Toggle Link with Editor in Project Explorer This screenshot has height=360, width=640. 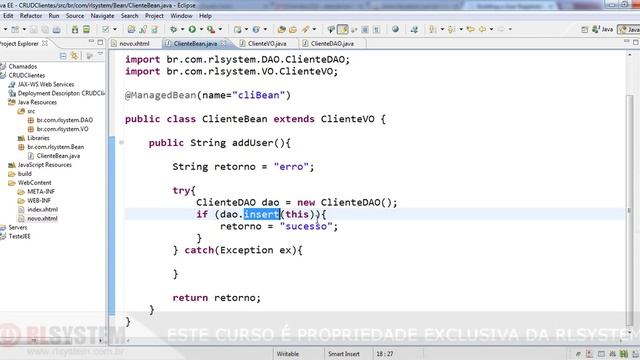(74, 56)
